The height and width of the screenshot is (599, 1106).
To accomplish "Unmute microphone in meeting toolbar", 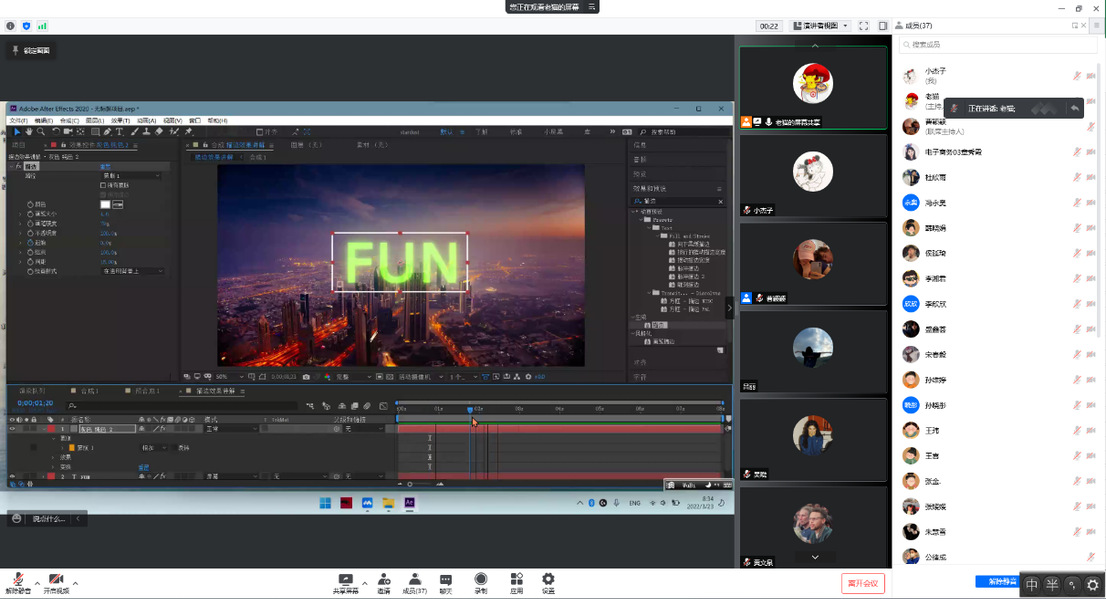I will (x=17, y=579).
